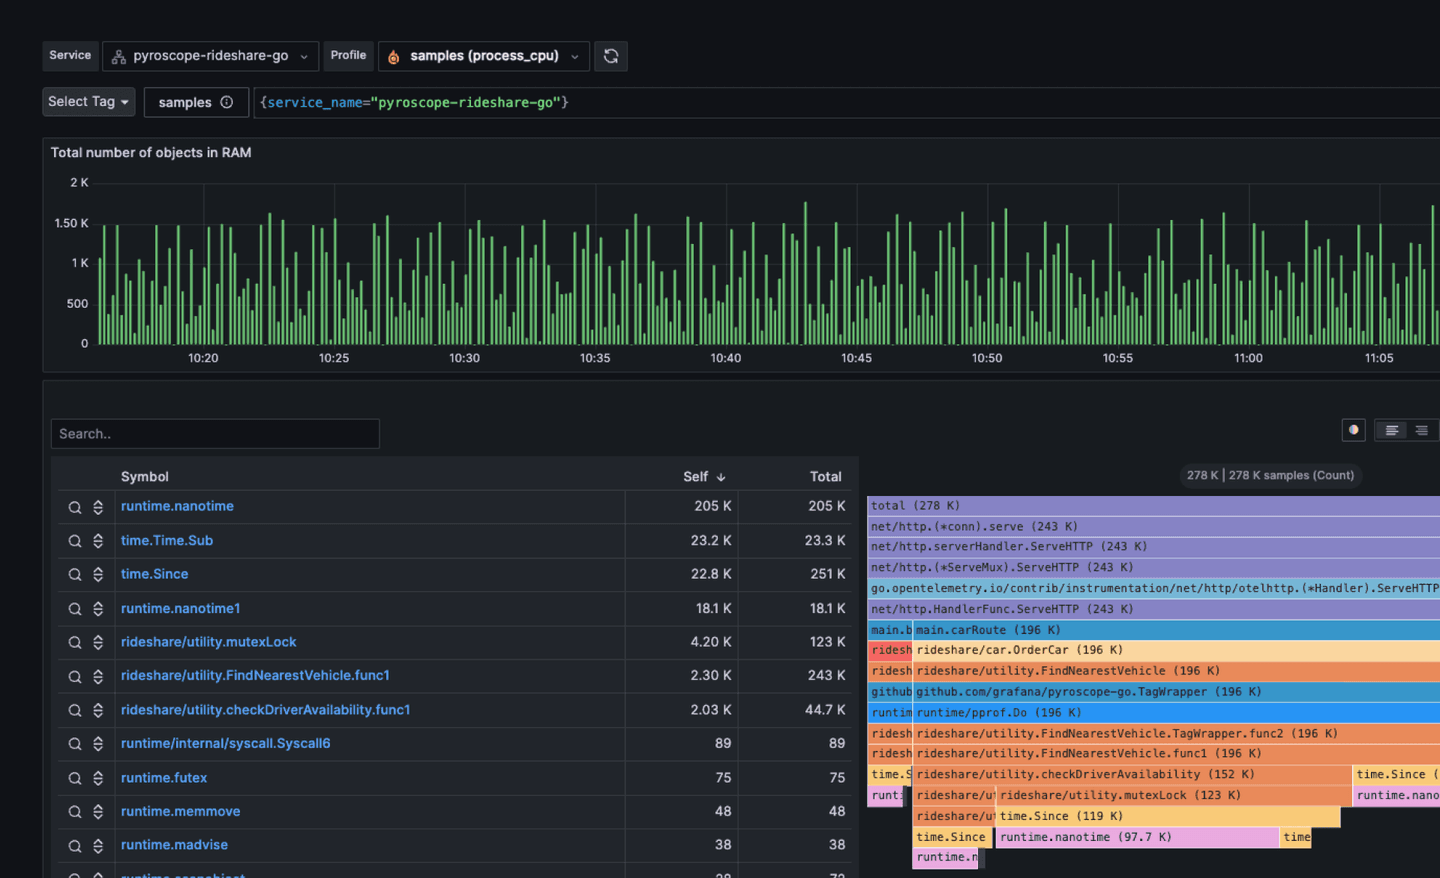This screenshot has height=878, width=1440.
Task: Select the rideshare/car.OrderCar (196 K) flame bar
Action: (1176, 650)
